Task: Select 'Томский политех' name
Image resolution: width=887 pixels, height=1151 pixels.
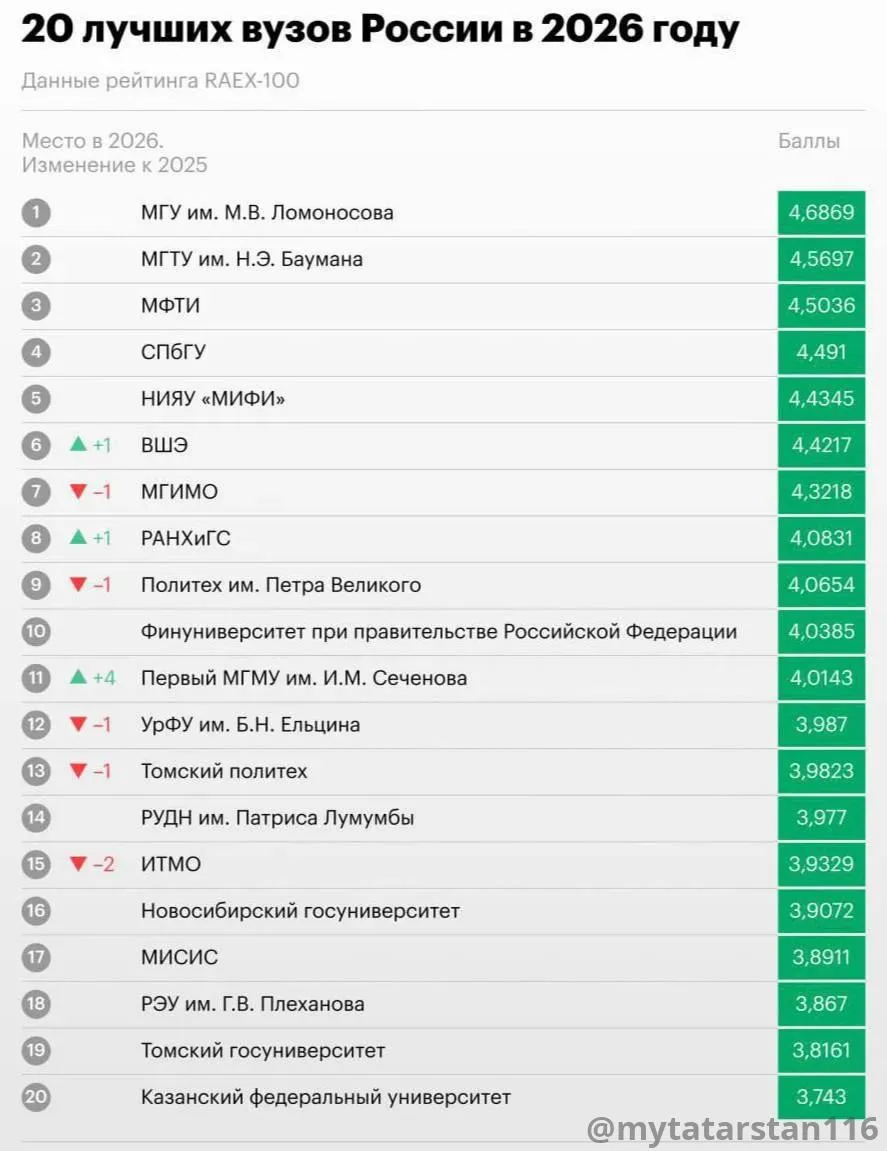Action: (x=224, y=771)
